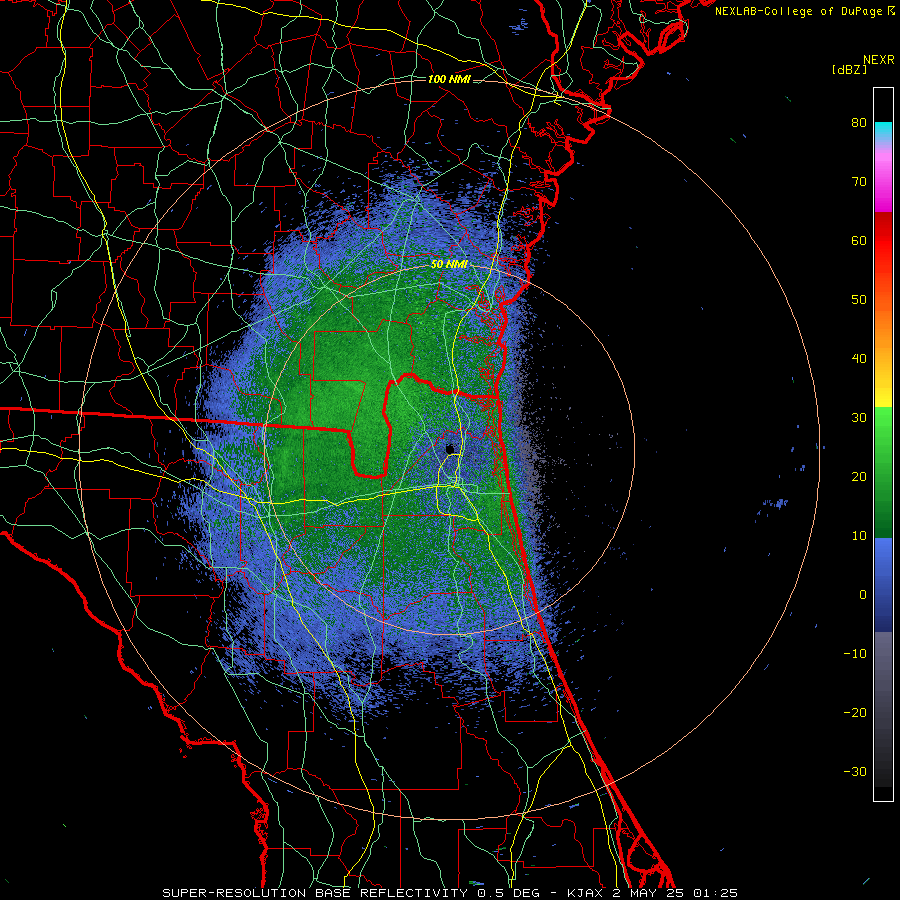Pick the red band on the color bar
The width and height of the screenshot is (900, 900).
click(883, 241)
